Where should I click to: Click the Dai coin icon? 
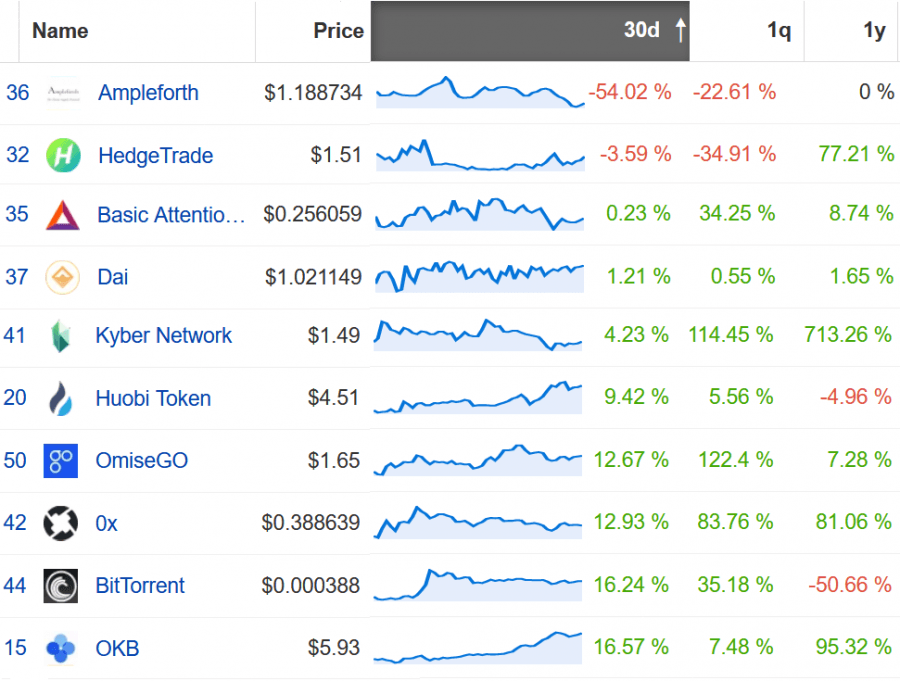click(63, 277)
